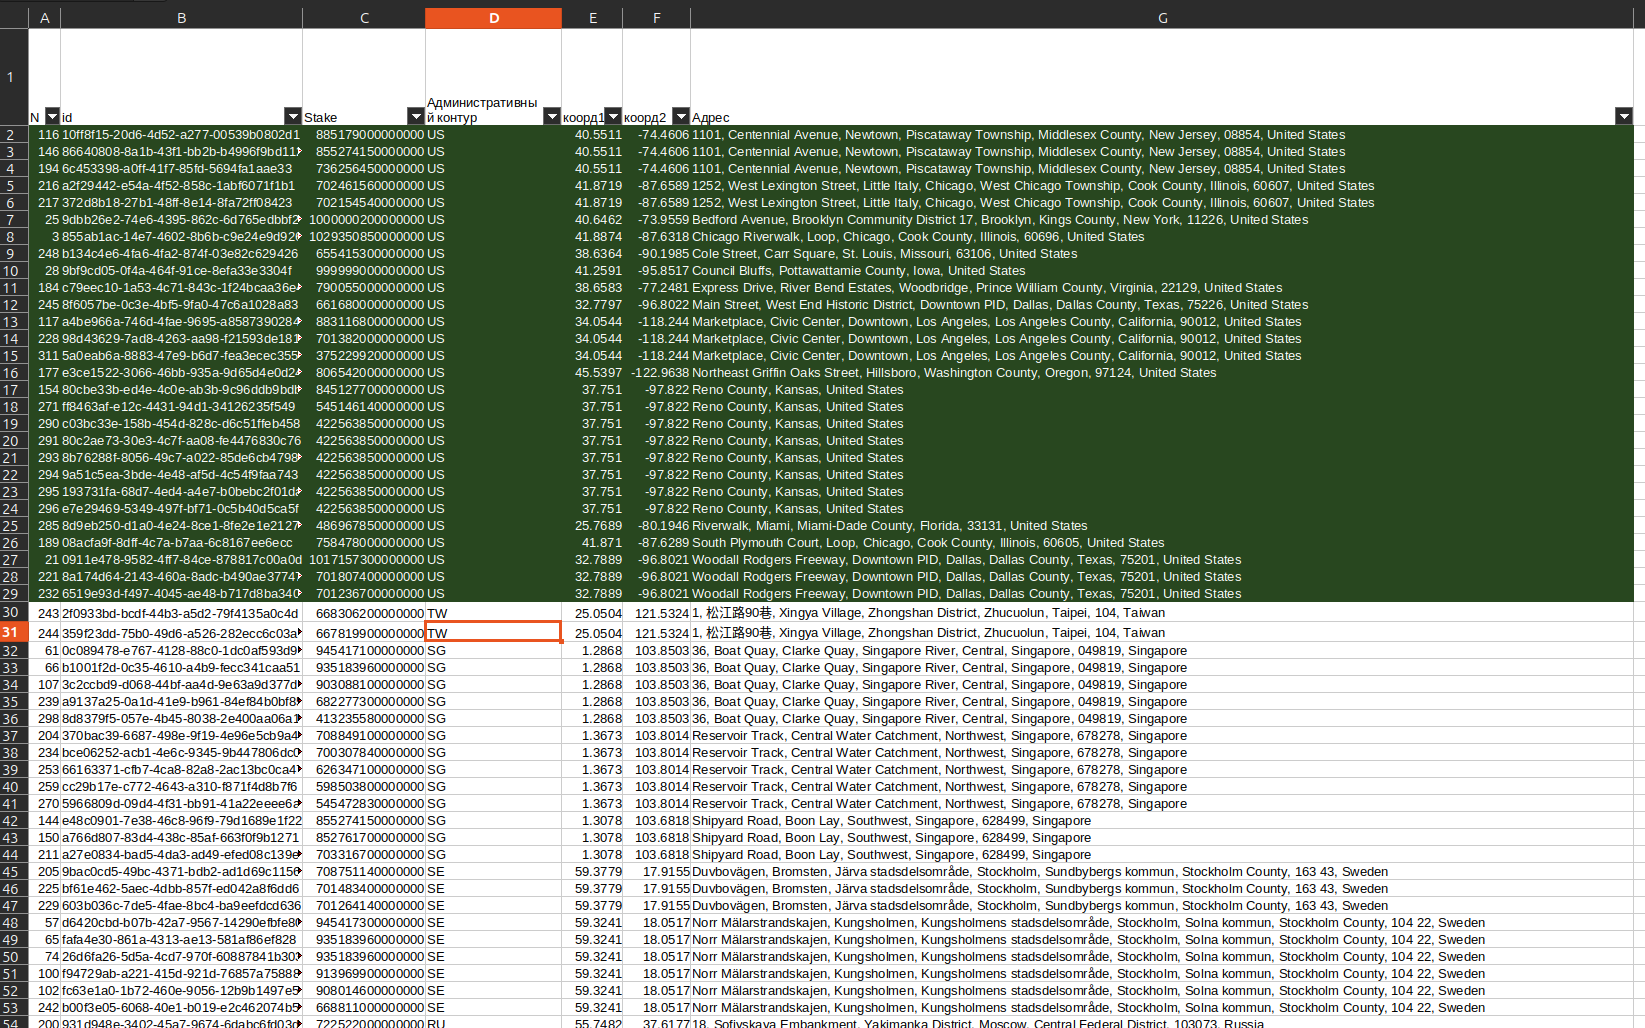Click коорд1 value 40.6462
This screenshot has height=1028, width=1645.
[592, 219]
